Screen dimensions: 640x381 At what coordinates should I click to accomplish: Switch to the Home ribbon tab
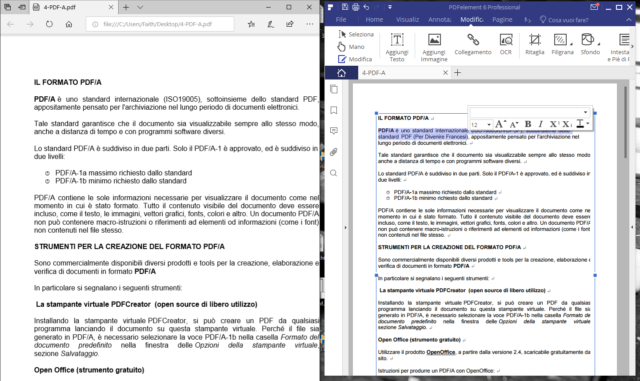click(374, 20)
